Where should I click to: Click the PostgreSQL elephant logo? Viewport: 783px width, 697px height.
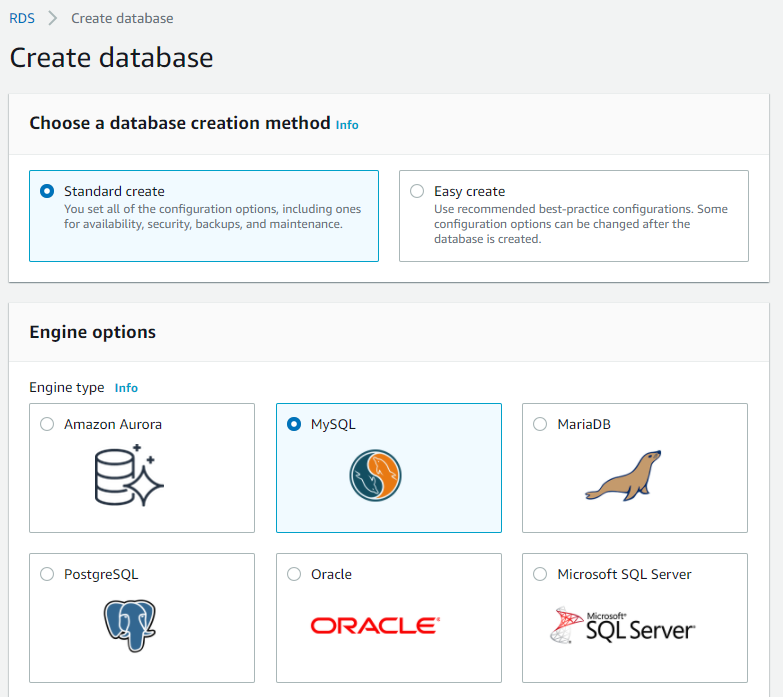coord(130,626)
